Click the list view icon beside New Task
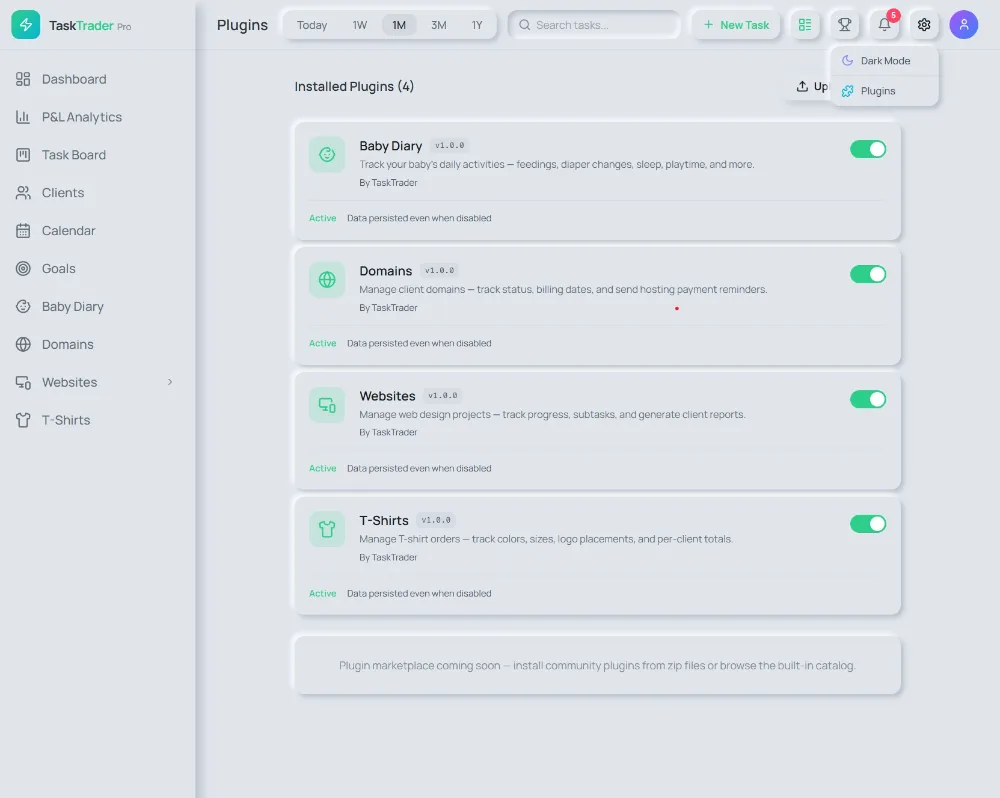 point(804,25)
